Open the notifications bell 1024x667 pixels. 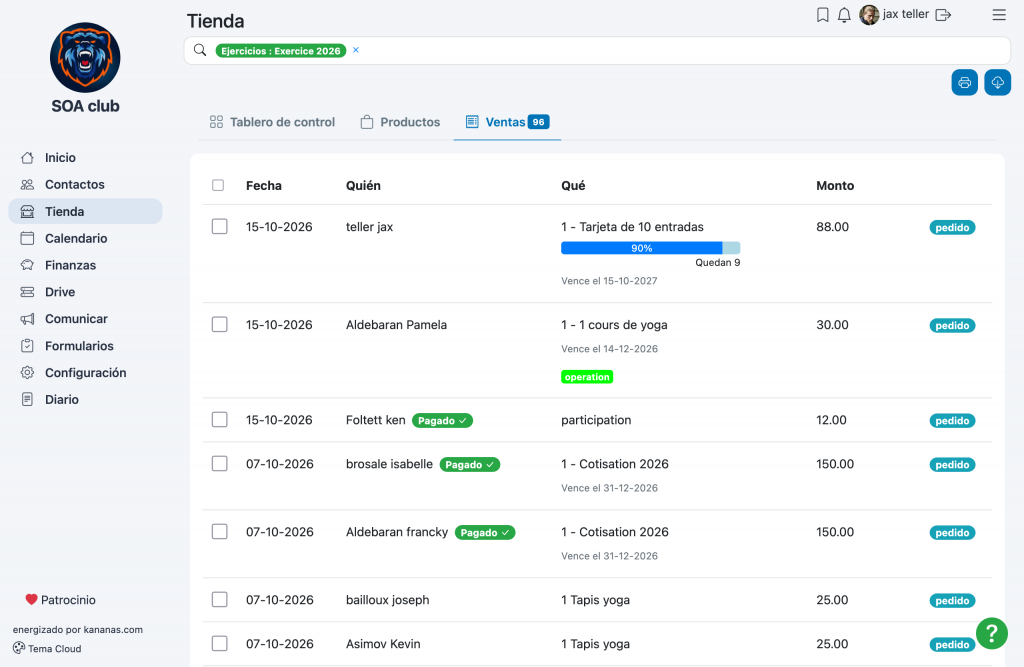[844, 14]
